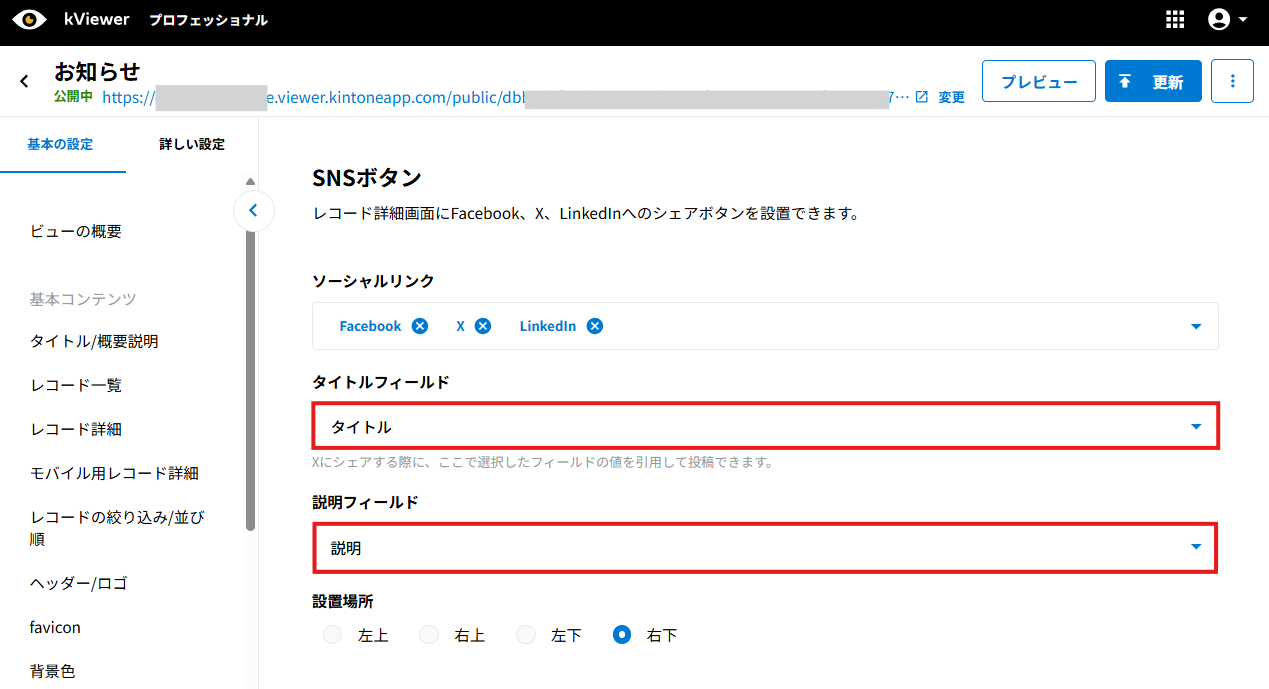The height and width of the screenshot is (689, 1269).
Task: Select 左下 placement option
Action: [x=526, y=635]
